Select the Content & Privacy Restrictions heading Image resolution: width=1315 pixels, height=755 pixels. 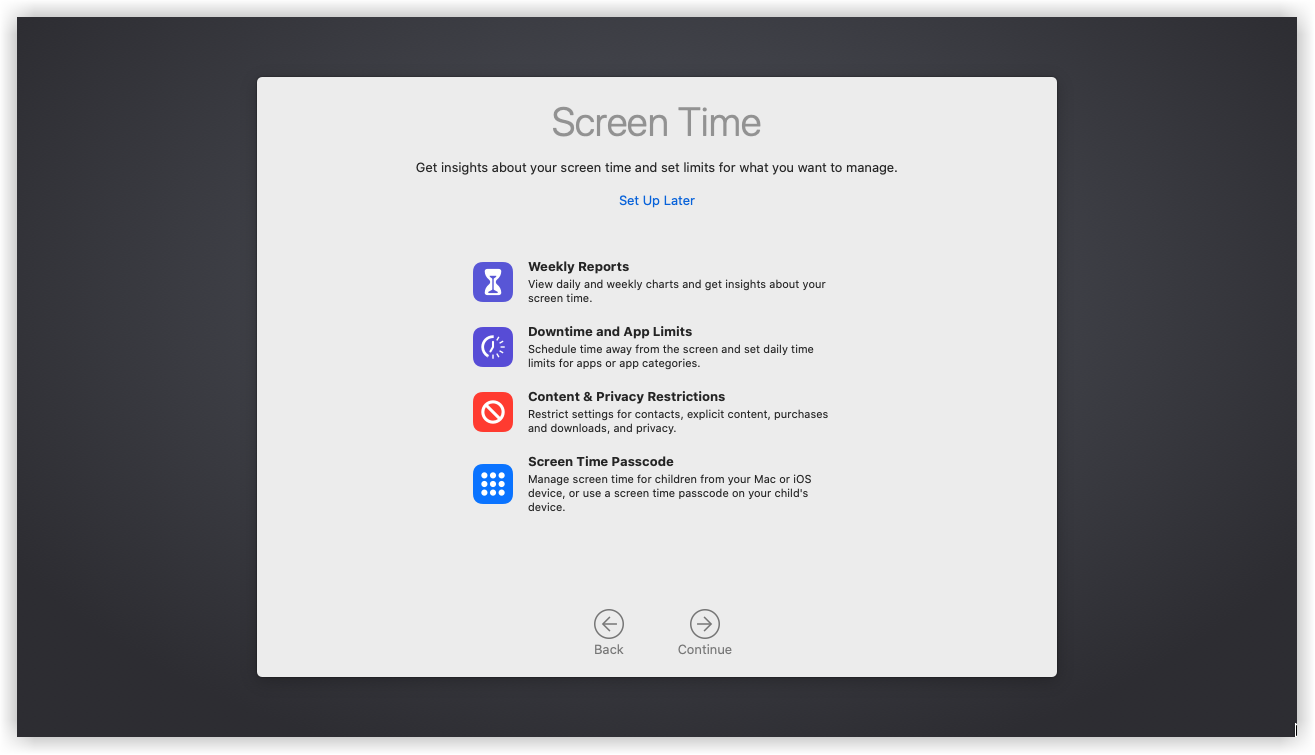[x=626, y=397]
